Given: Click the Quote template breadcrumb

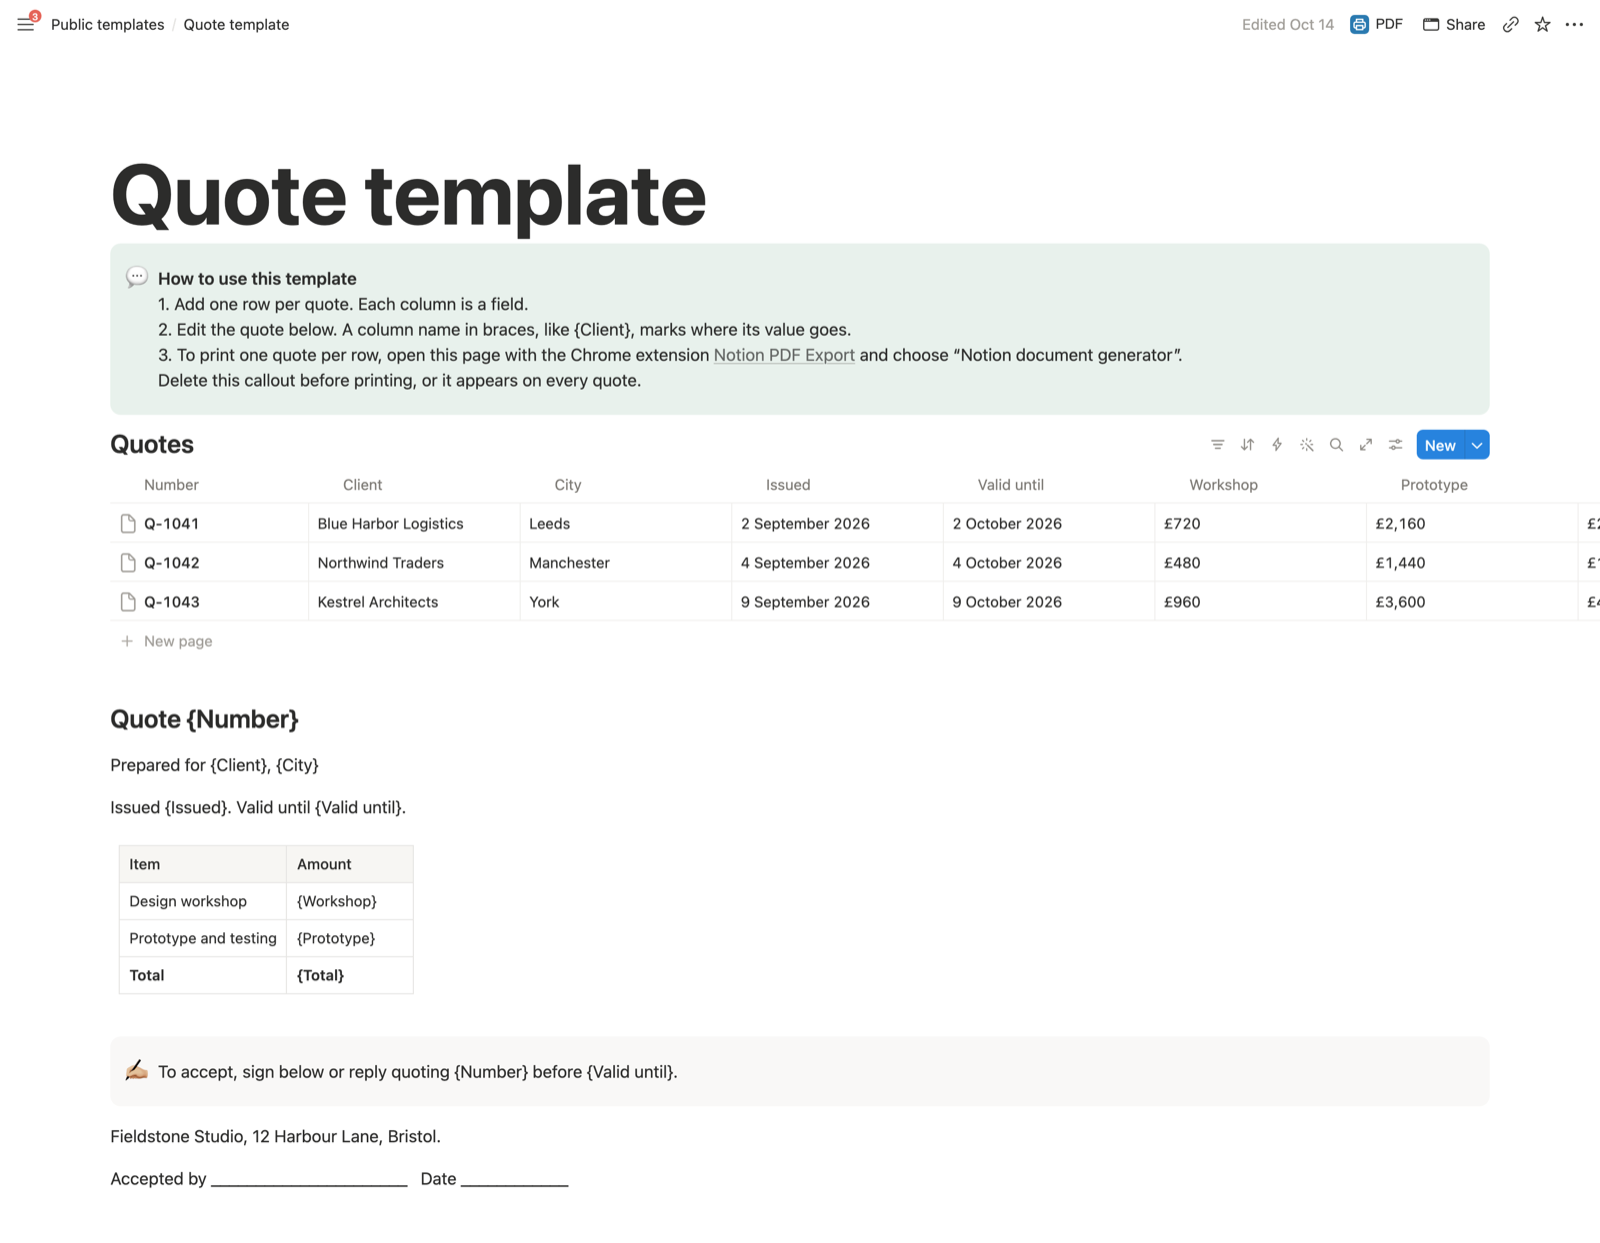Looking at the screenshot, I should tap(236, 24).
